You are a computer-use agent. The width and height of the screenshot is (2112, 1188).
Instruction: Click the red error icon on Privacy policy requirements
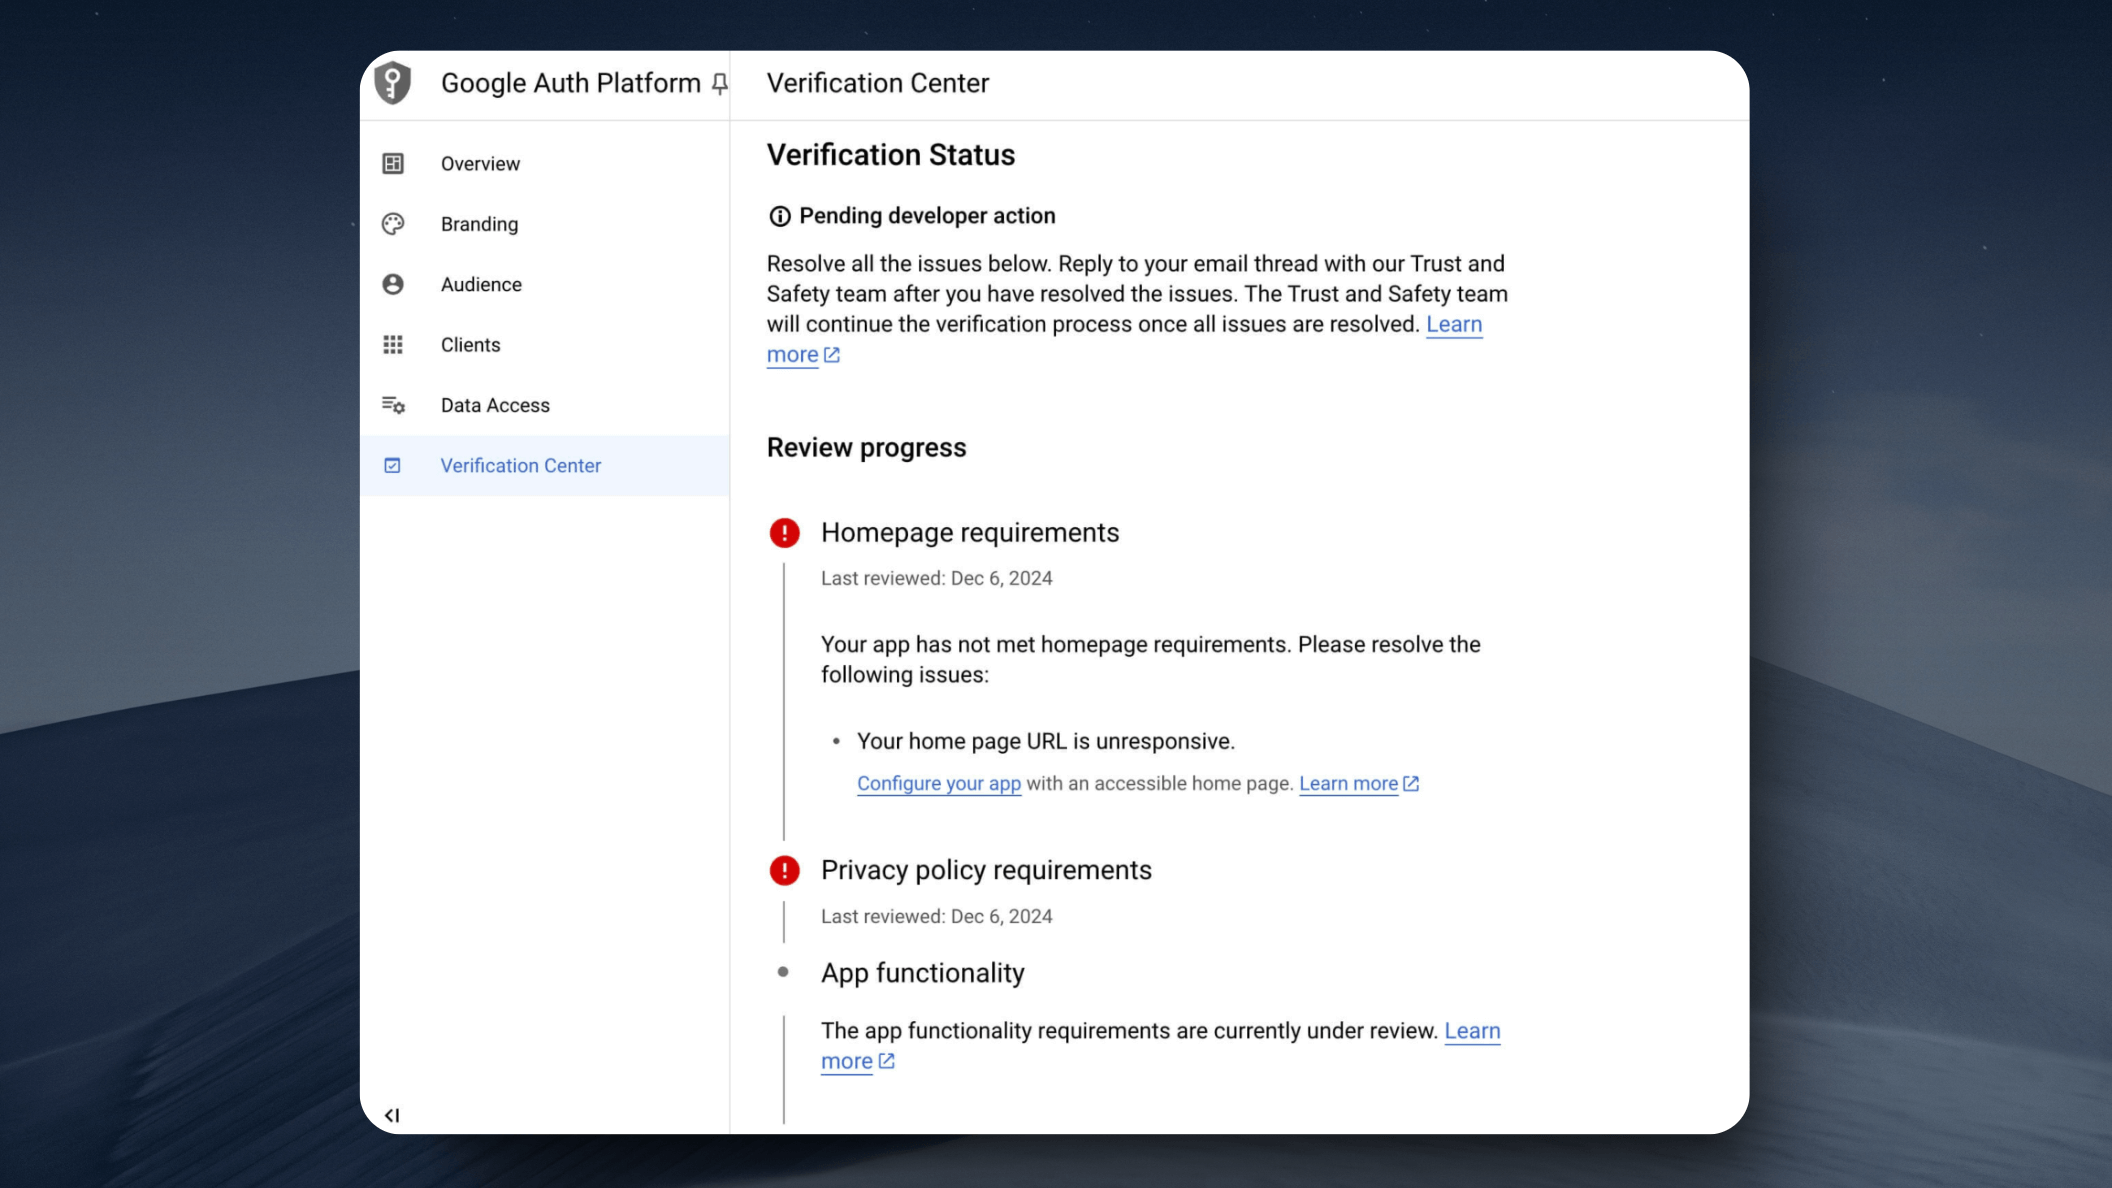(x=784, y=870)
